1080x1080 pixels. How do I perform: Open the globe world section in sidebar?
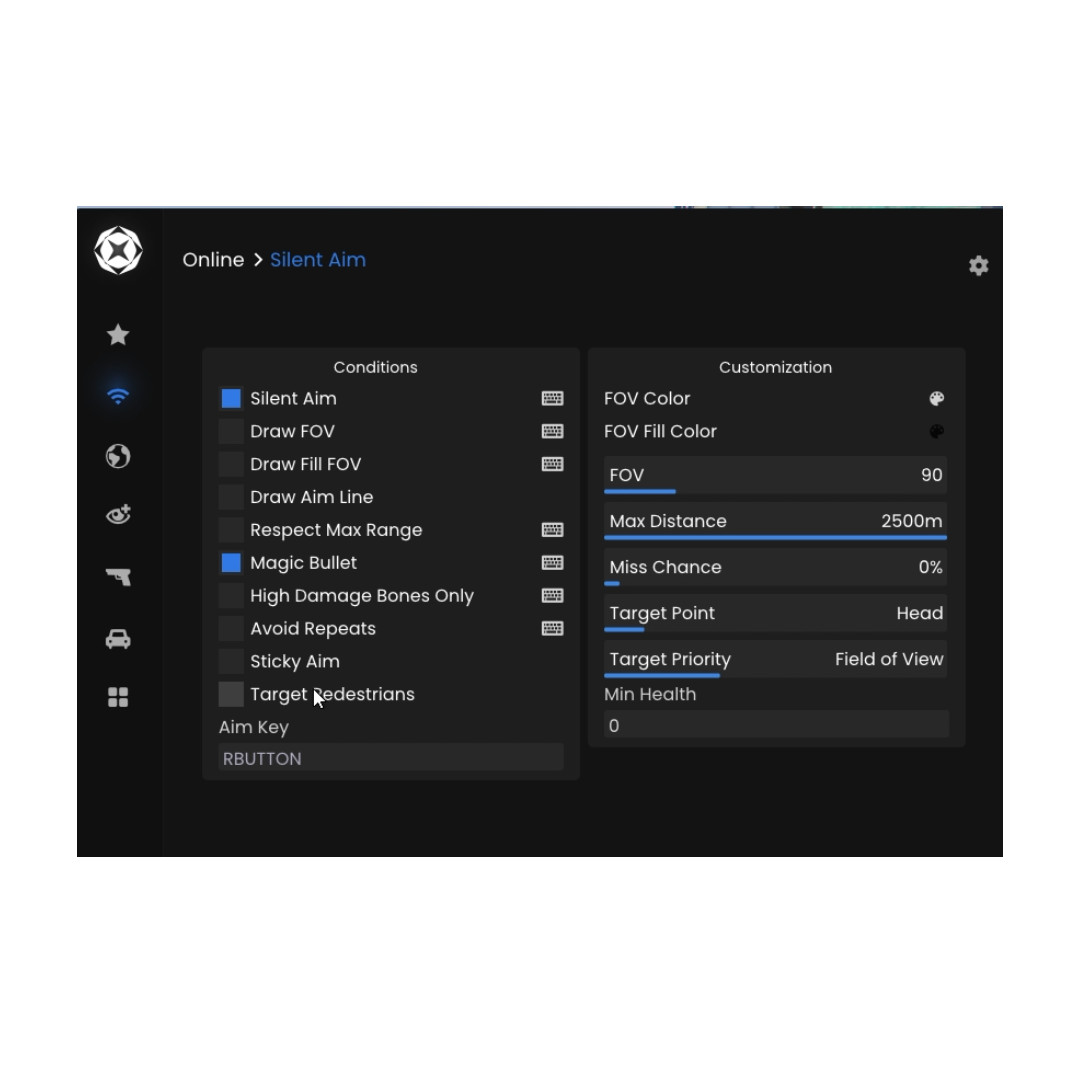[118, 456]
